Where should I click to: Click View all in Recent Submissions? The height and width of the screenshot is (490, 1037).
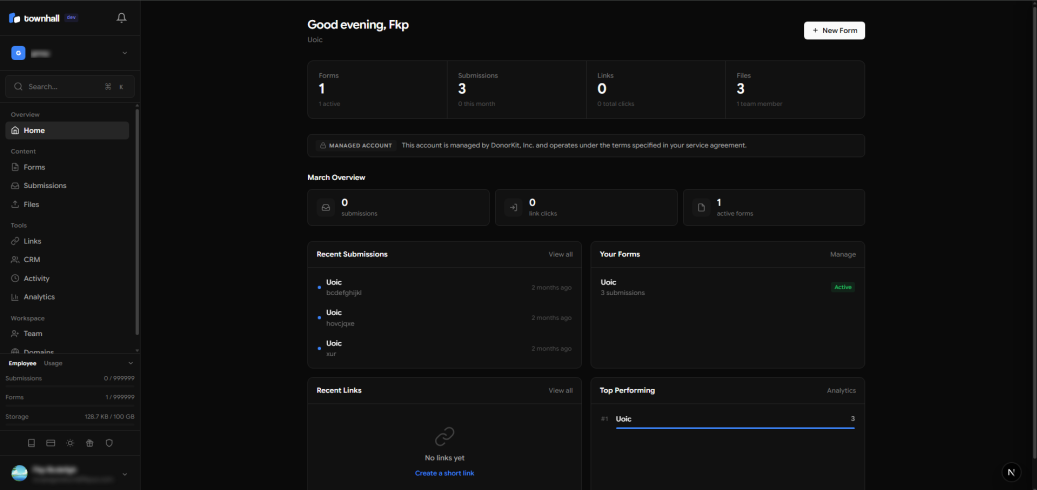click(560, 255)
